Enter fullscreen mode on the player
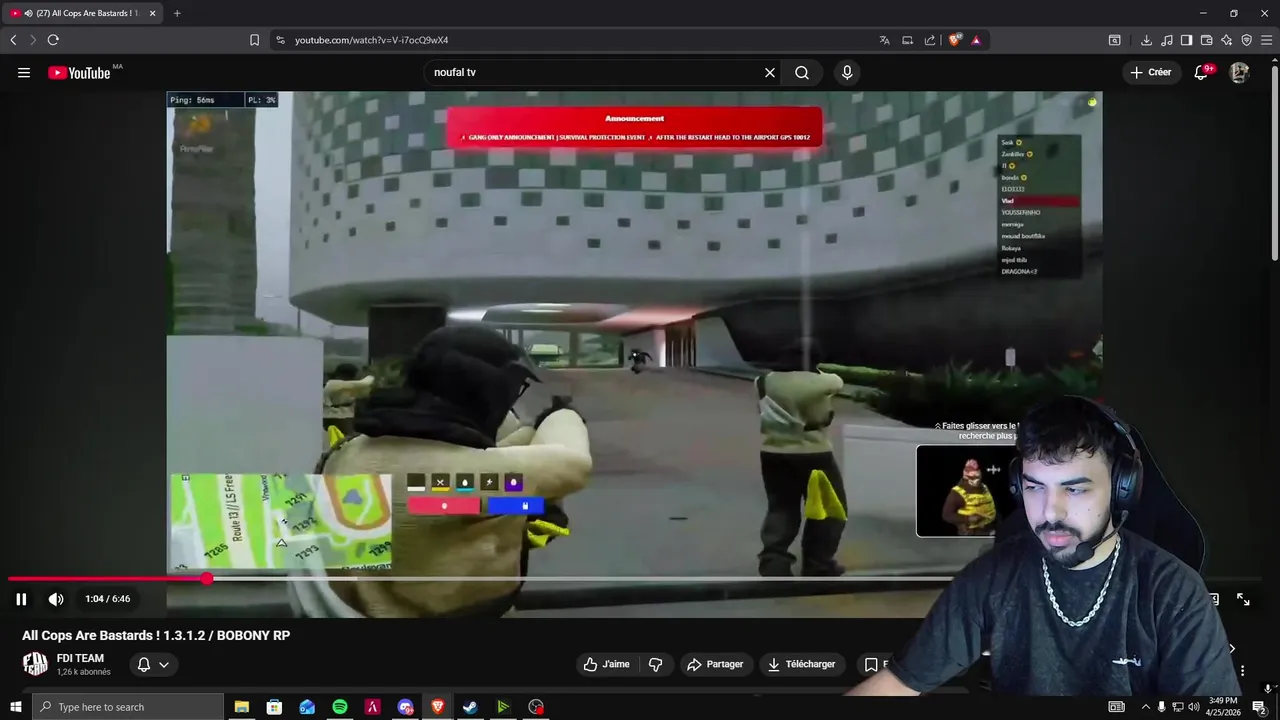This screenshot has height=720, width=1280. [1243, 599]
